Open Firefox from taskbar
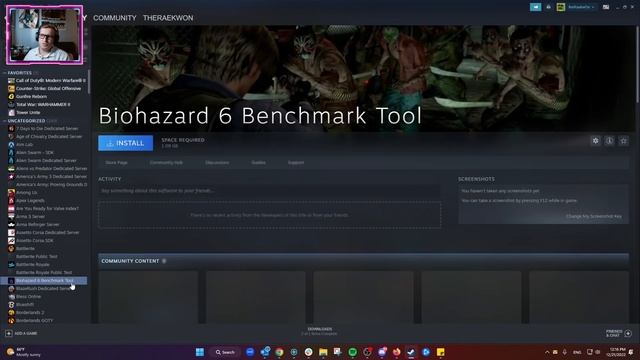640x360 pixels. (396, 352)
